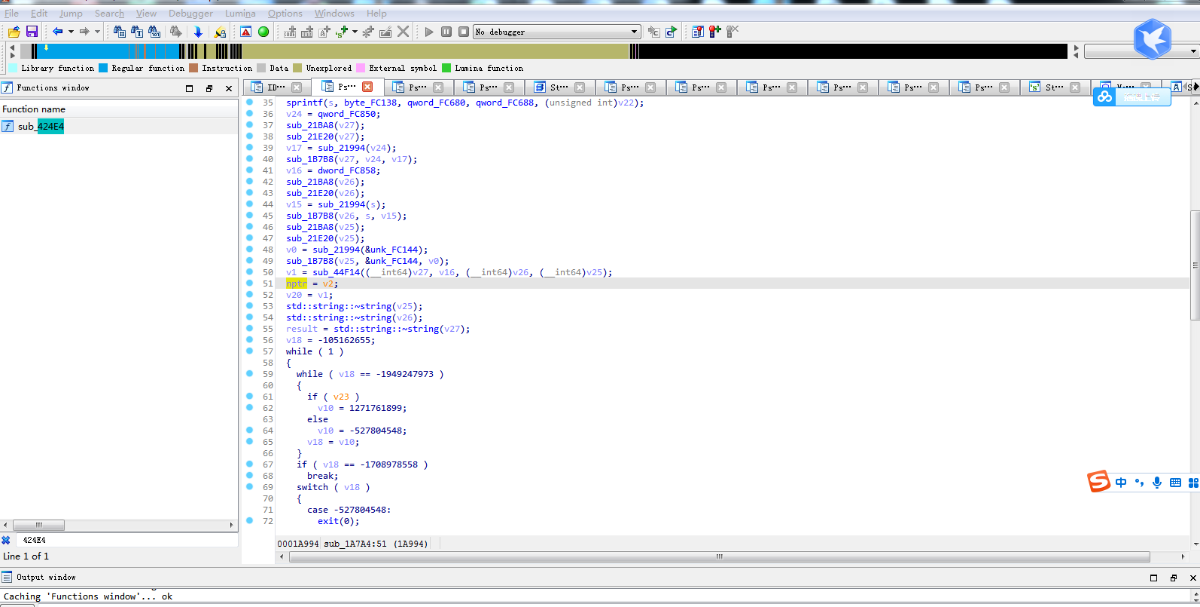Toggle breakpoint dot on line 51
The image size is (1200, 607).
[250, 283]
